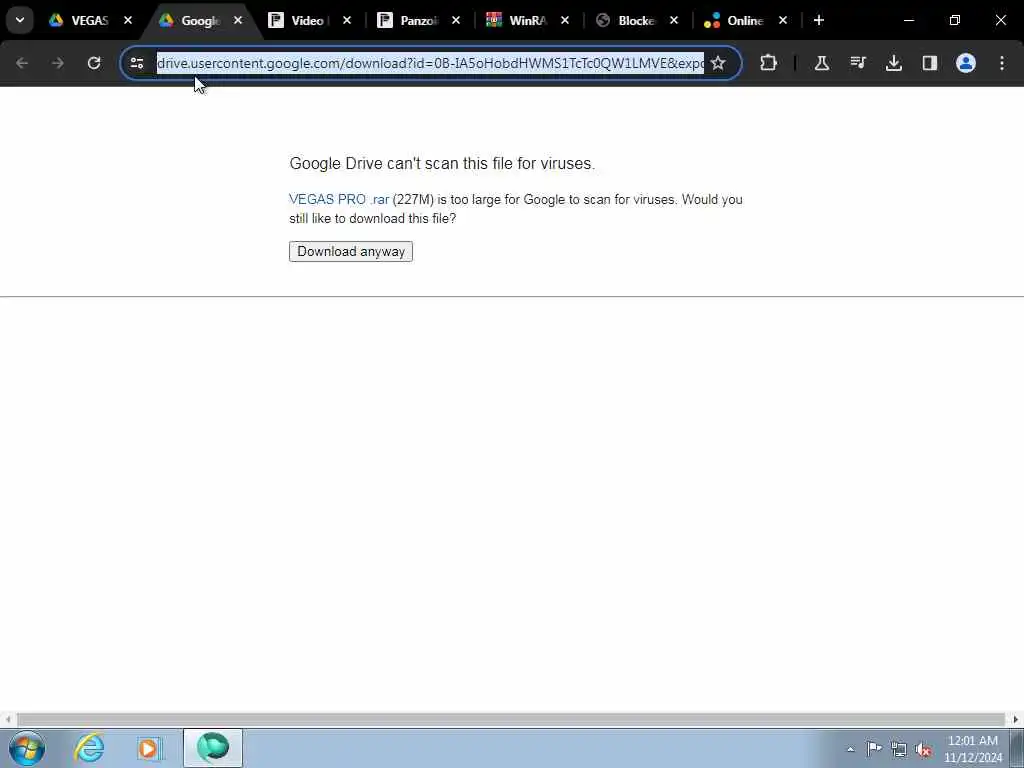Go back to the previous page
The width and height of the screenshot is (1024, 768).
pos(22,63)
